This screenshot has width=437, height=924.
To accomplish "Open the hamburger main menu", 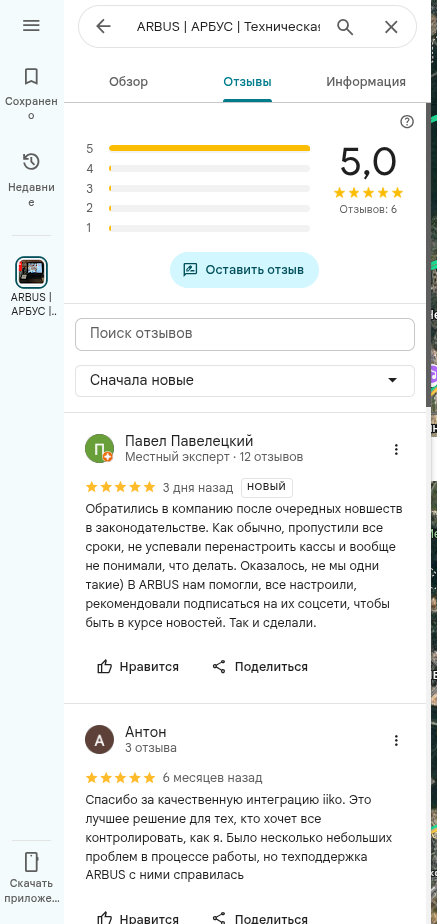I will [31, 25].
